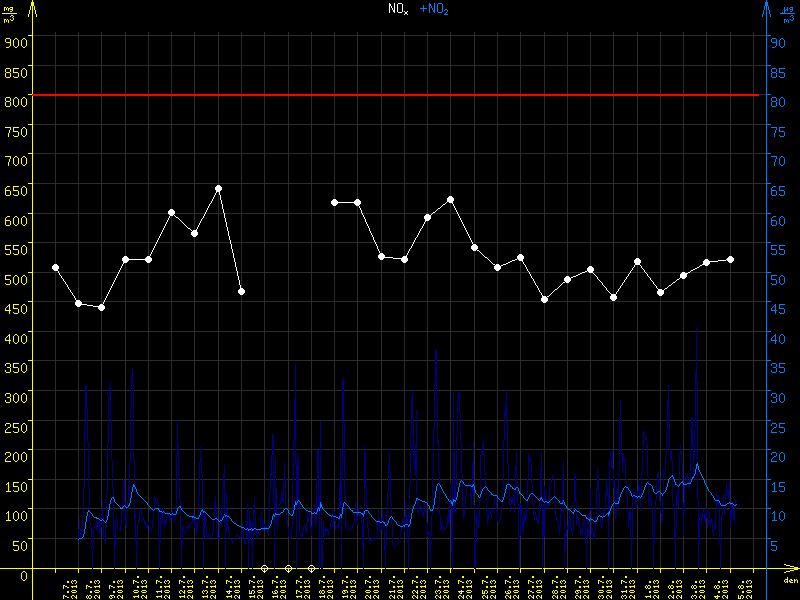
Task: Click the 22.7.2013 date label
Action: click(414, 585)
